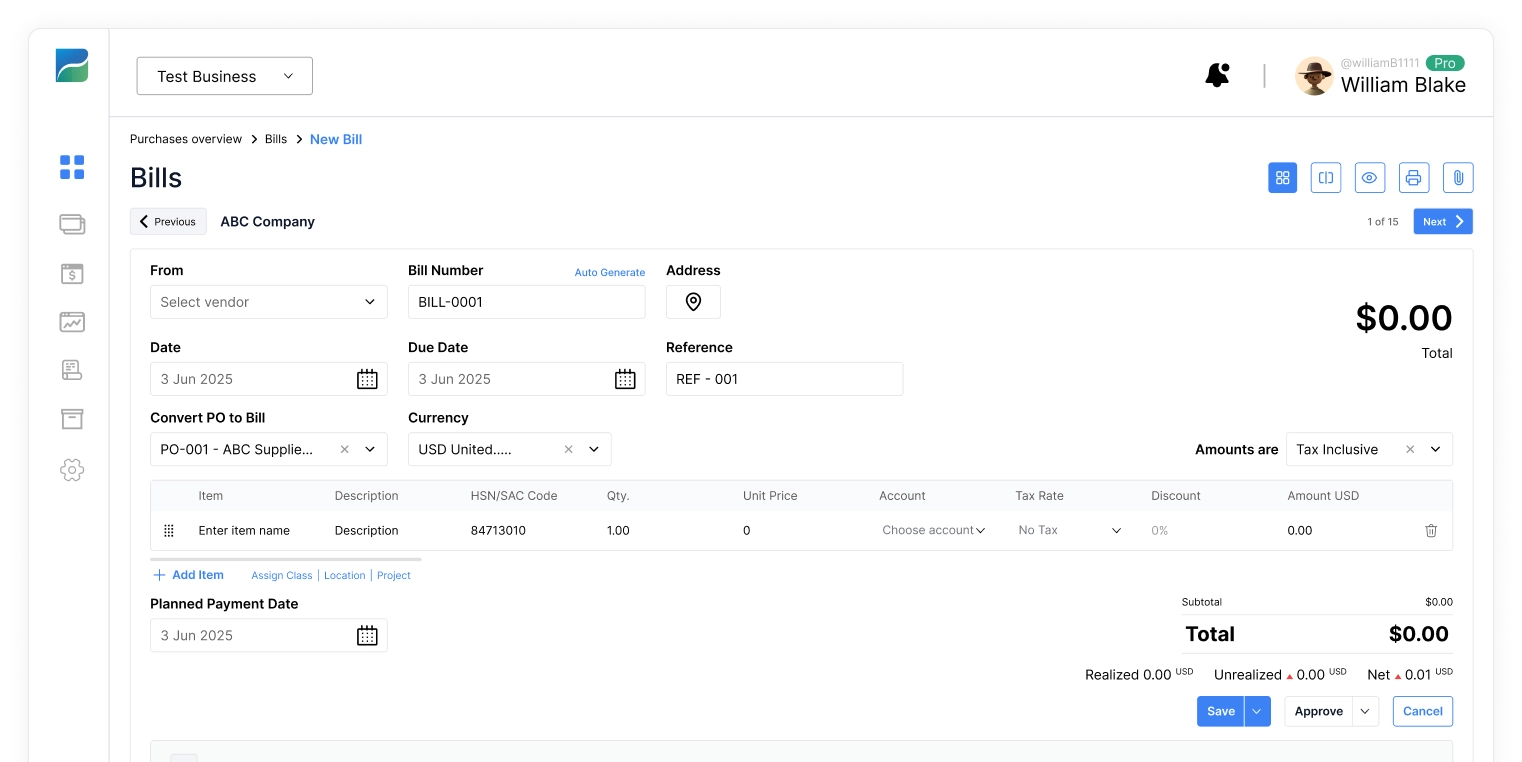Go to Purchases overview breadcrumb
Viewport: 1522px width, 762px height.
point(186,140)
